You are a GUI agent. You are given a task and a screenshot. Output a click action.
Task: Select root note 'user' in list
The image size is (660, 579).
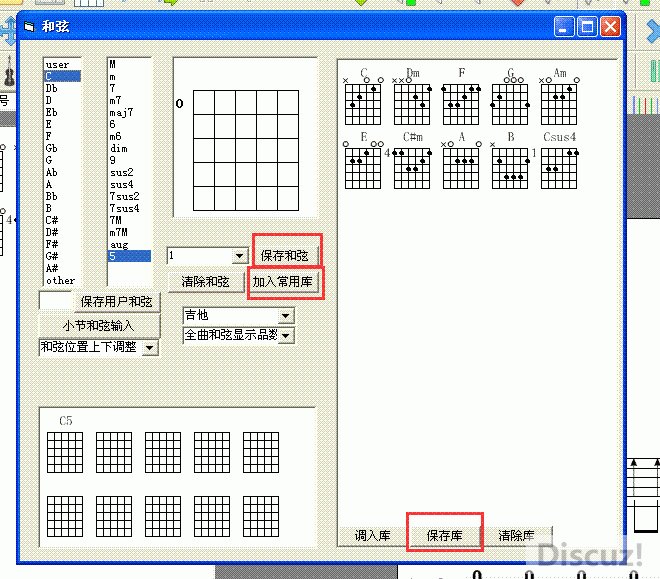click(62, 64)
